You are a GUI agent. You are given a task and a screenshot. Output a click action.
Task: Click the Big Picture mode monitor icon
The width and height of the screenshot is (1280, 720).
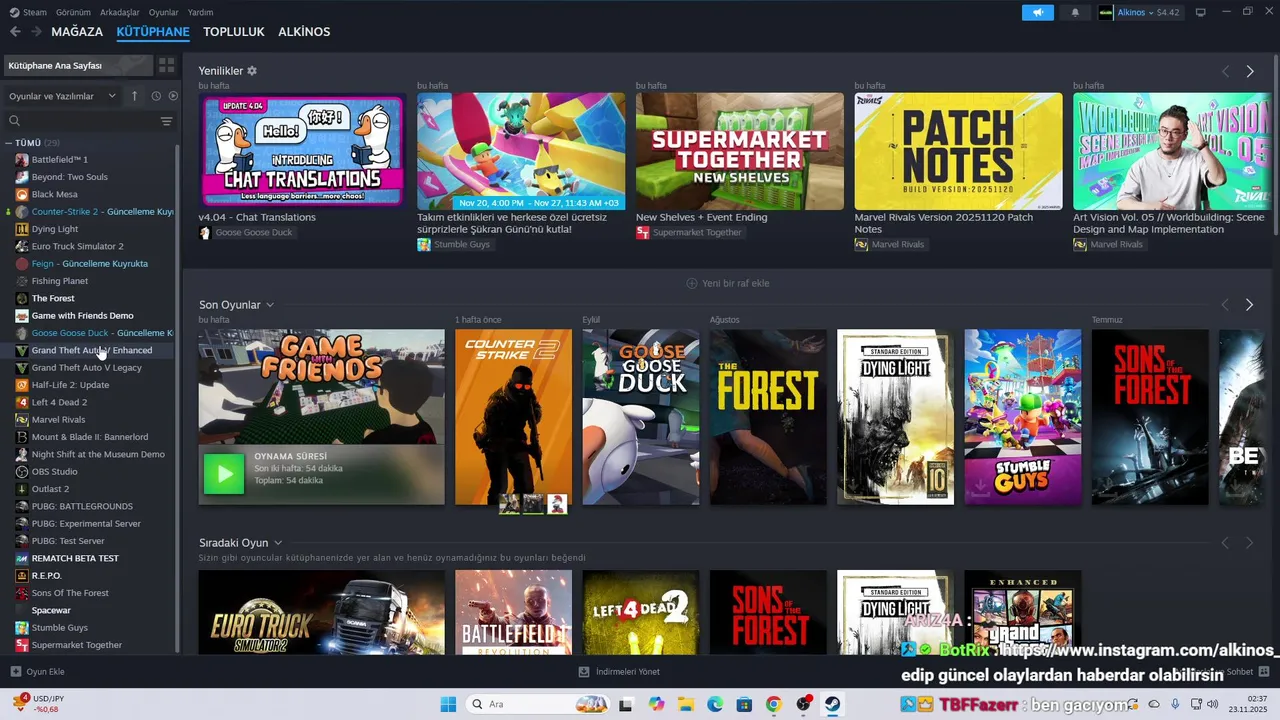[x=1201, y=12]
